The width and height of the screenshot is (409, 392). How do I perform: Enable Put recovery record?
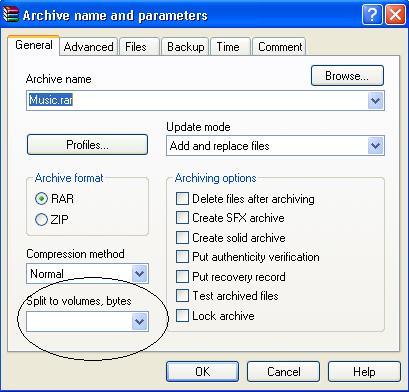click(182, 277)
